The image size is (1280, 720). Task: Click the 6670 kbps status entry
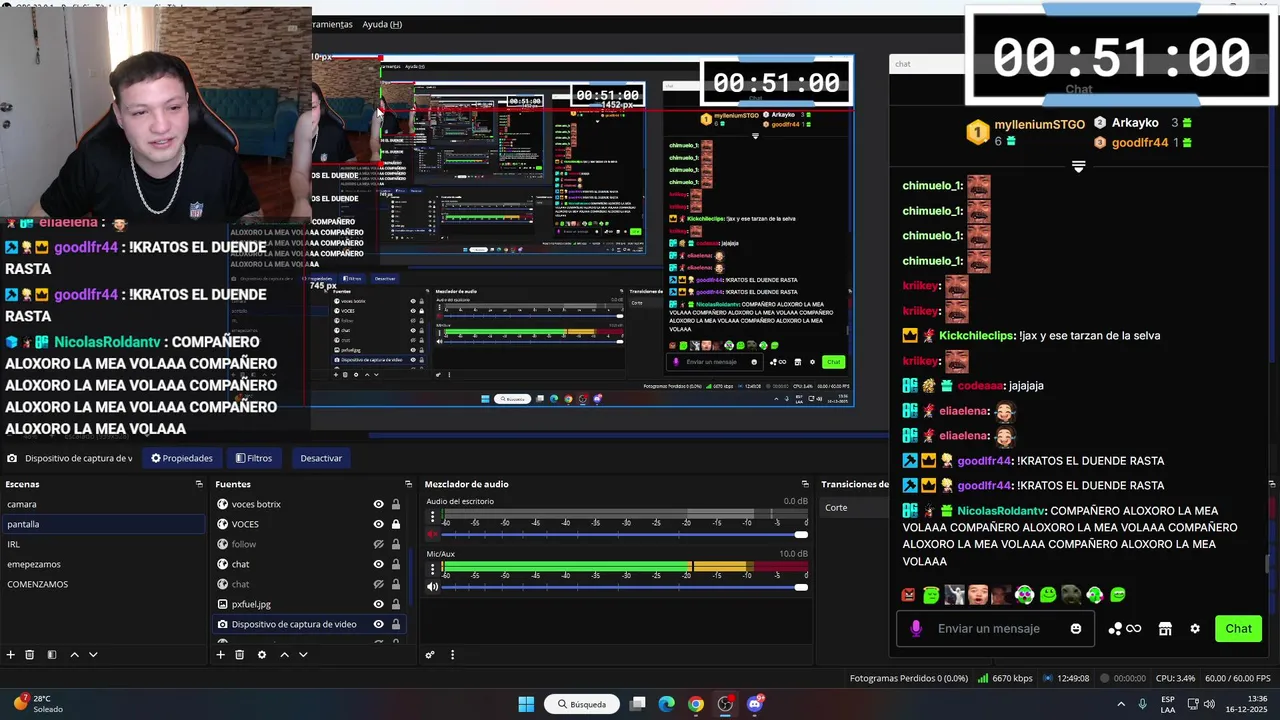pyautogui.click(x=1006, y=678)
